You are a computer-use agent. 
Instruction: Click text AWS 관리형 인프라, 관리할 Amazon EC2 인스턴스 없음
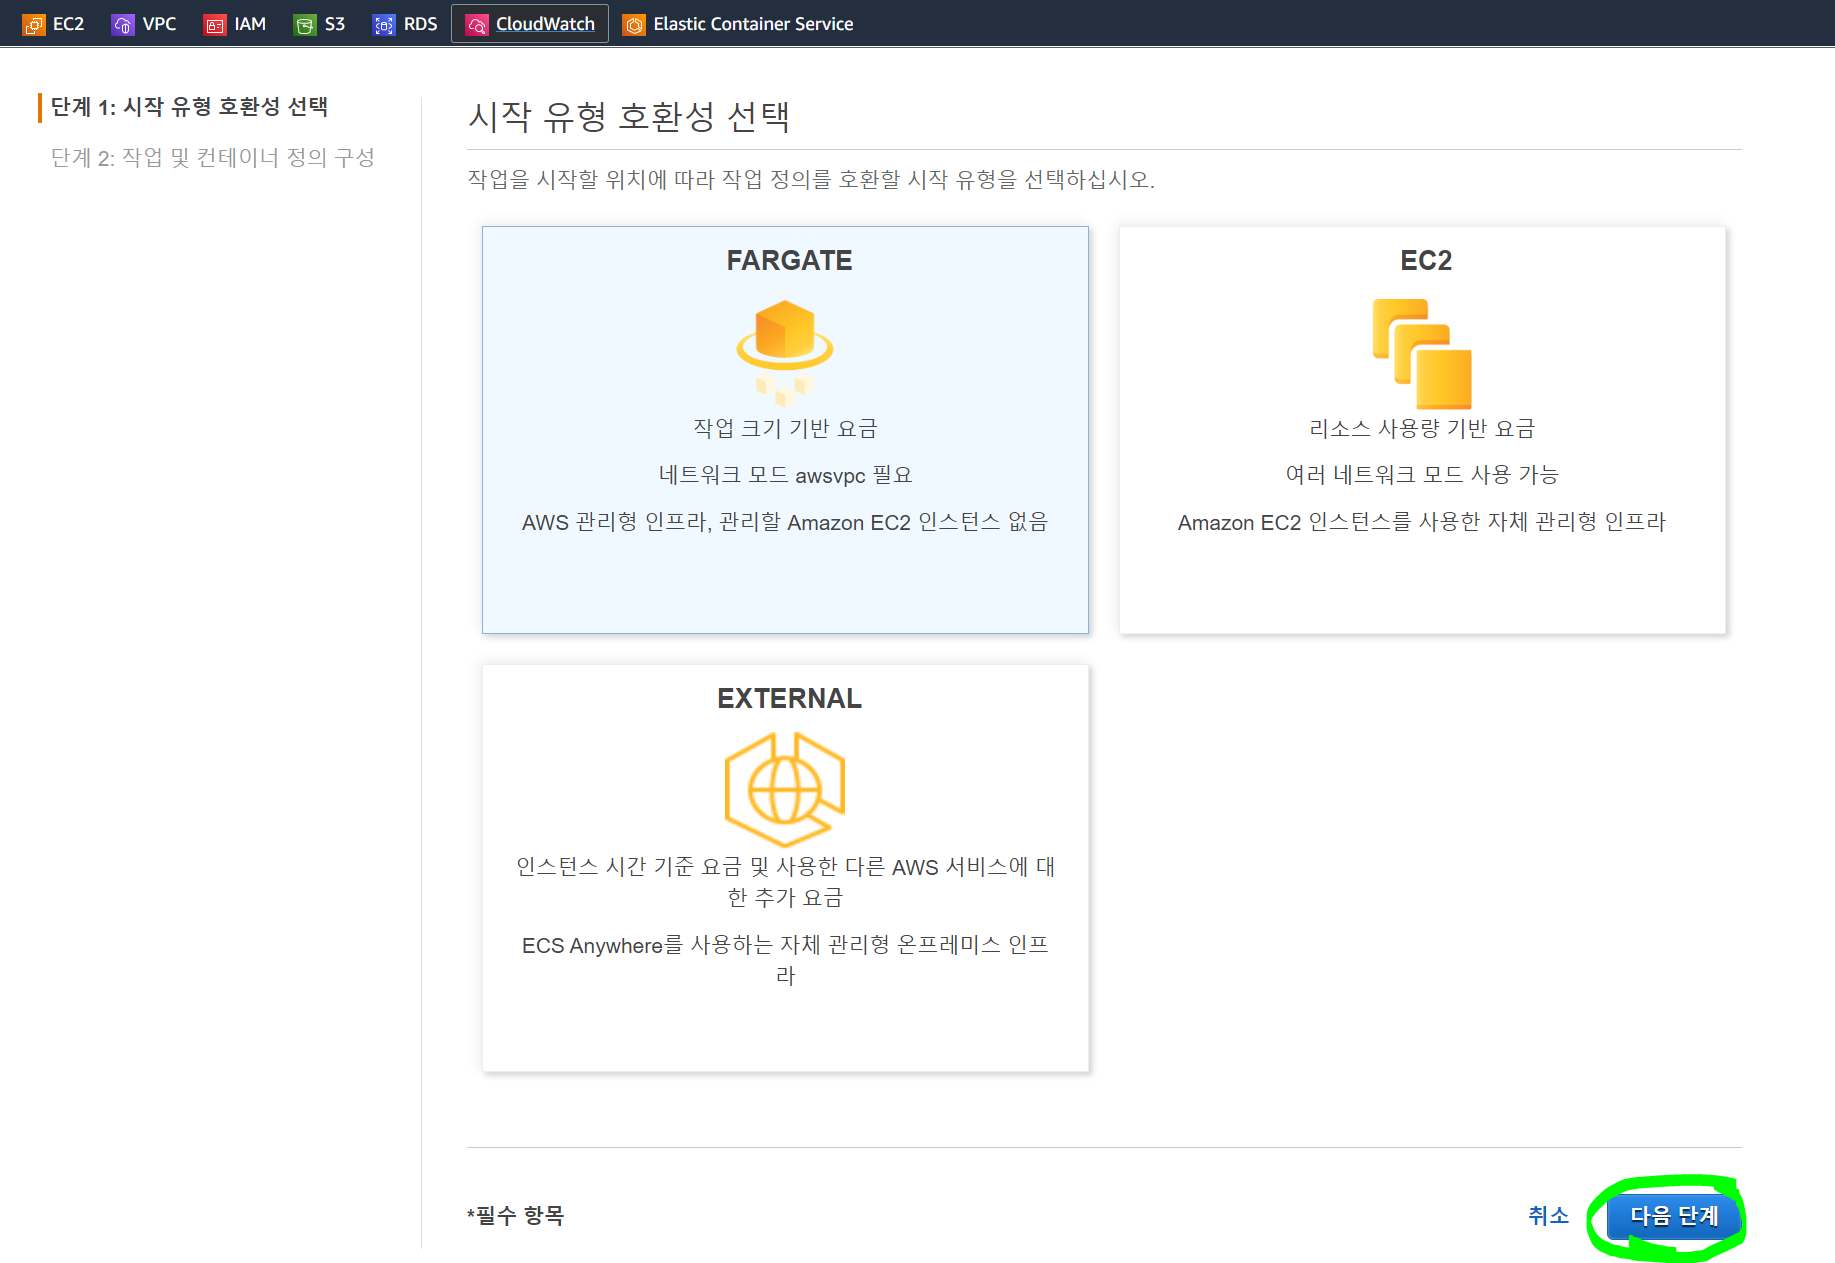(x=785, y=522)
